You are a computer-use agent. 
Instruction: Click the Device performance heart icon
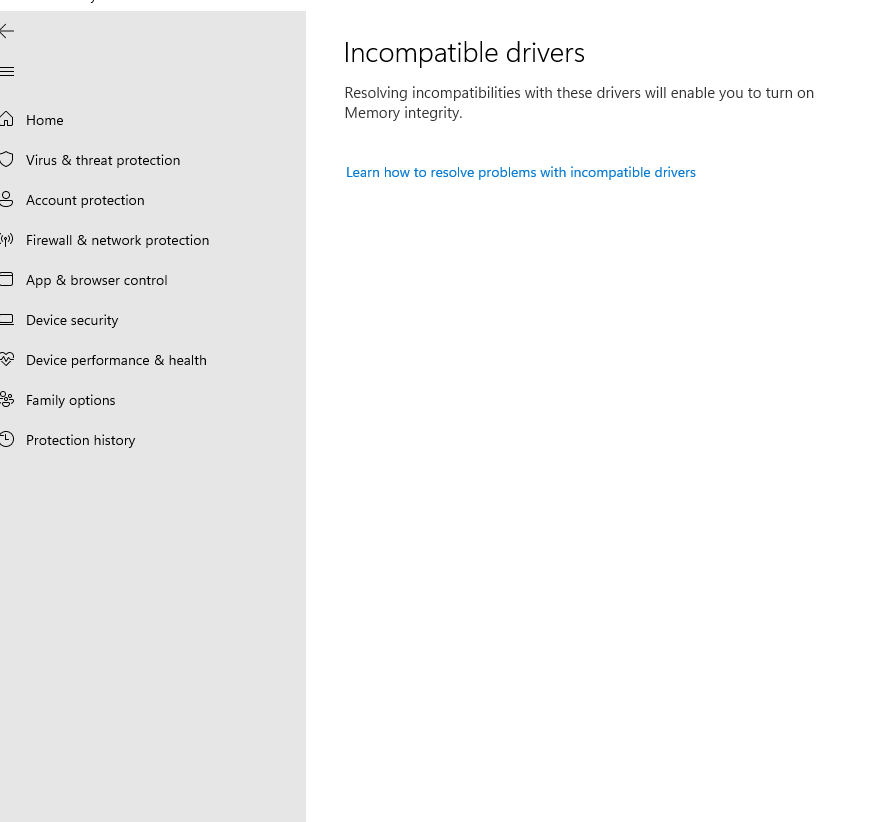click(7, 359)
